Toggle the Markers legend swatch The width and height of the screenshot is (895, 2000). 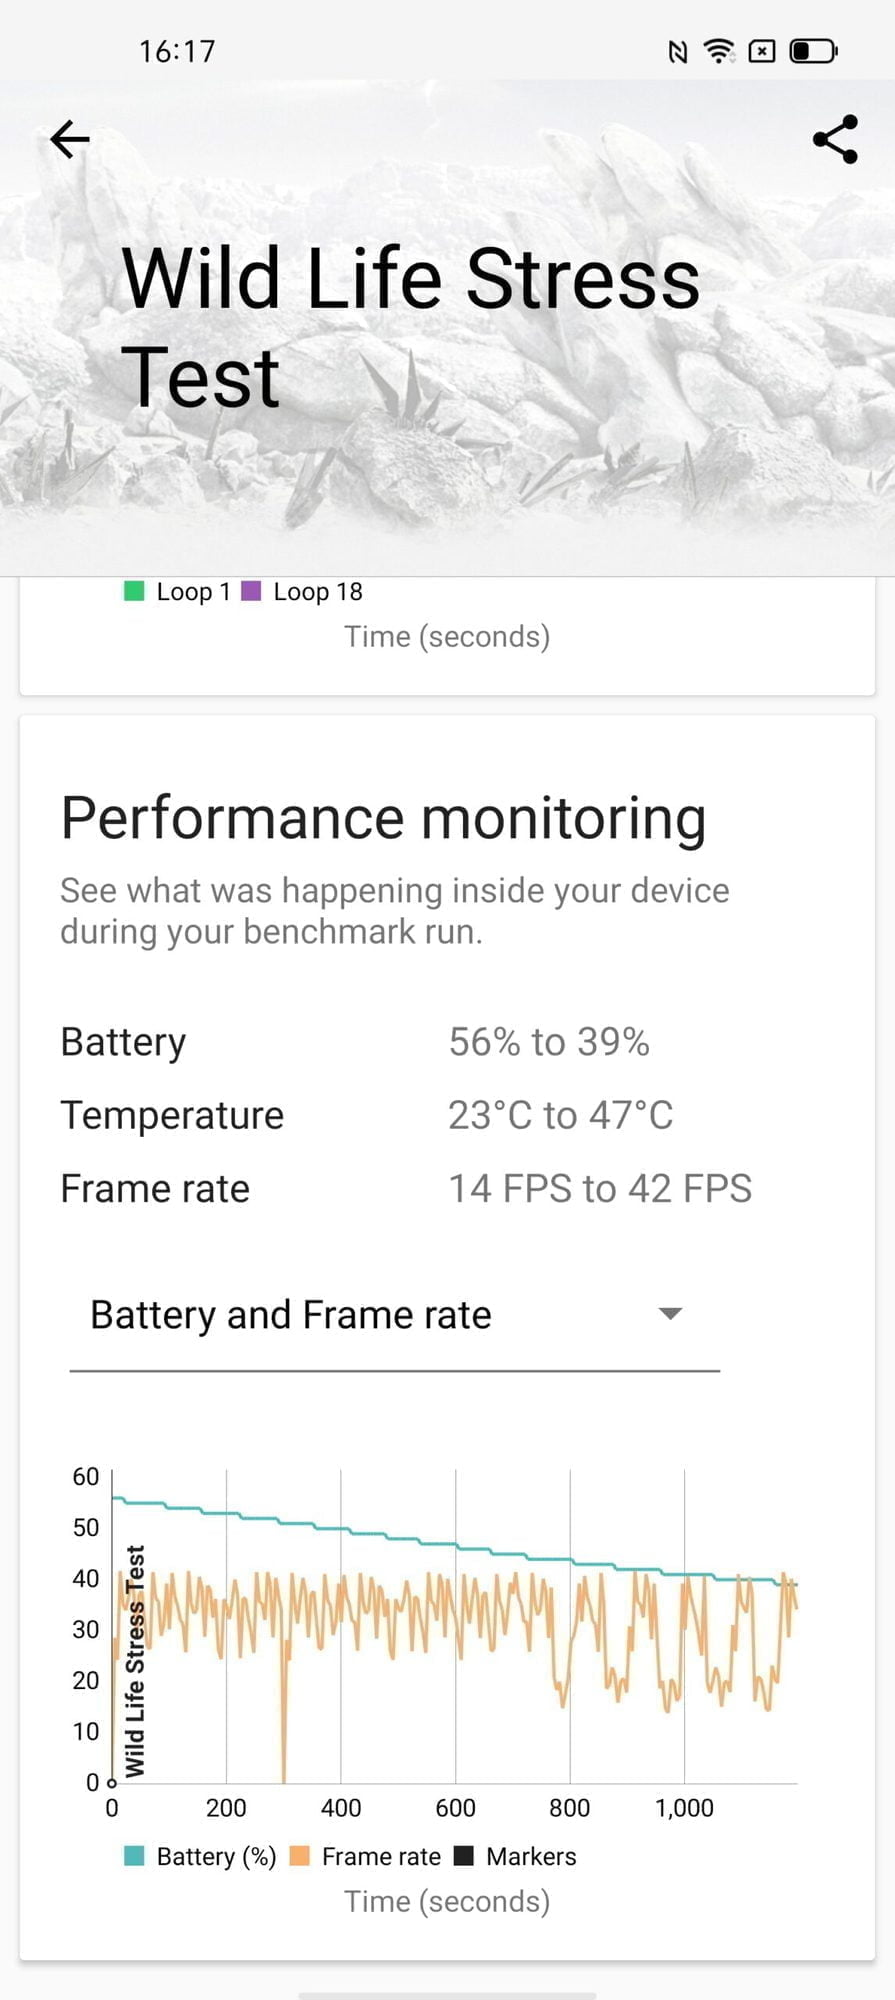pos(463,1856)
